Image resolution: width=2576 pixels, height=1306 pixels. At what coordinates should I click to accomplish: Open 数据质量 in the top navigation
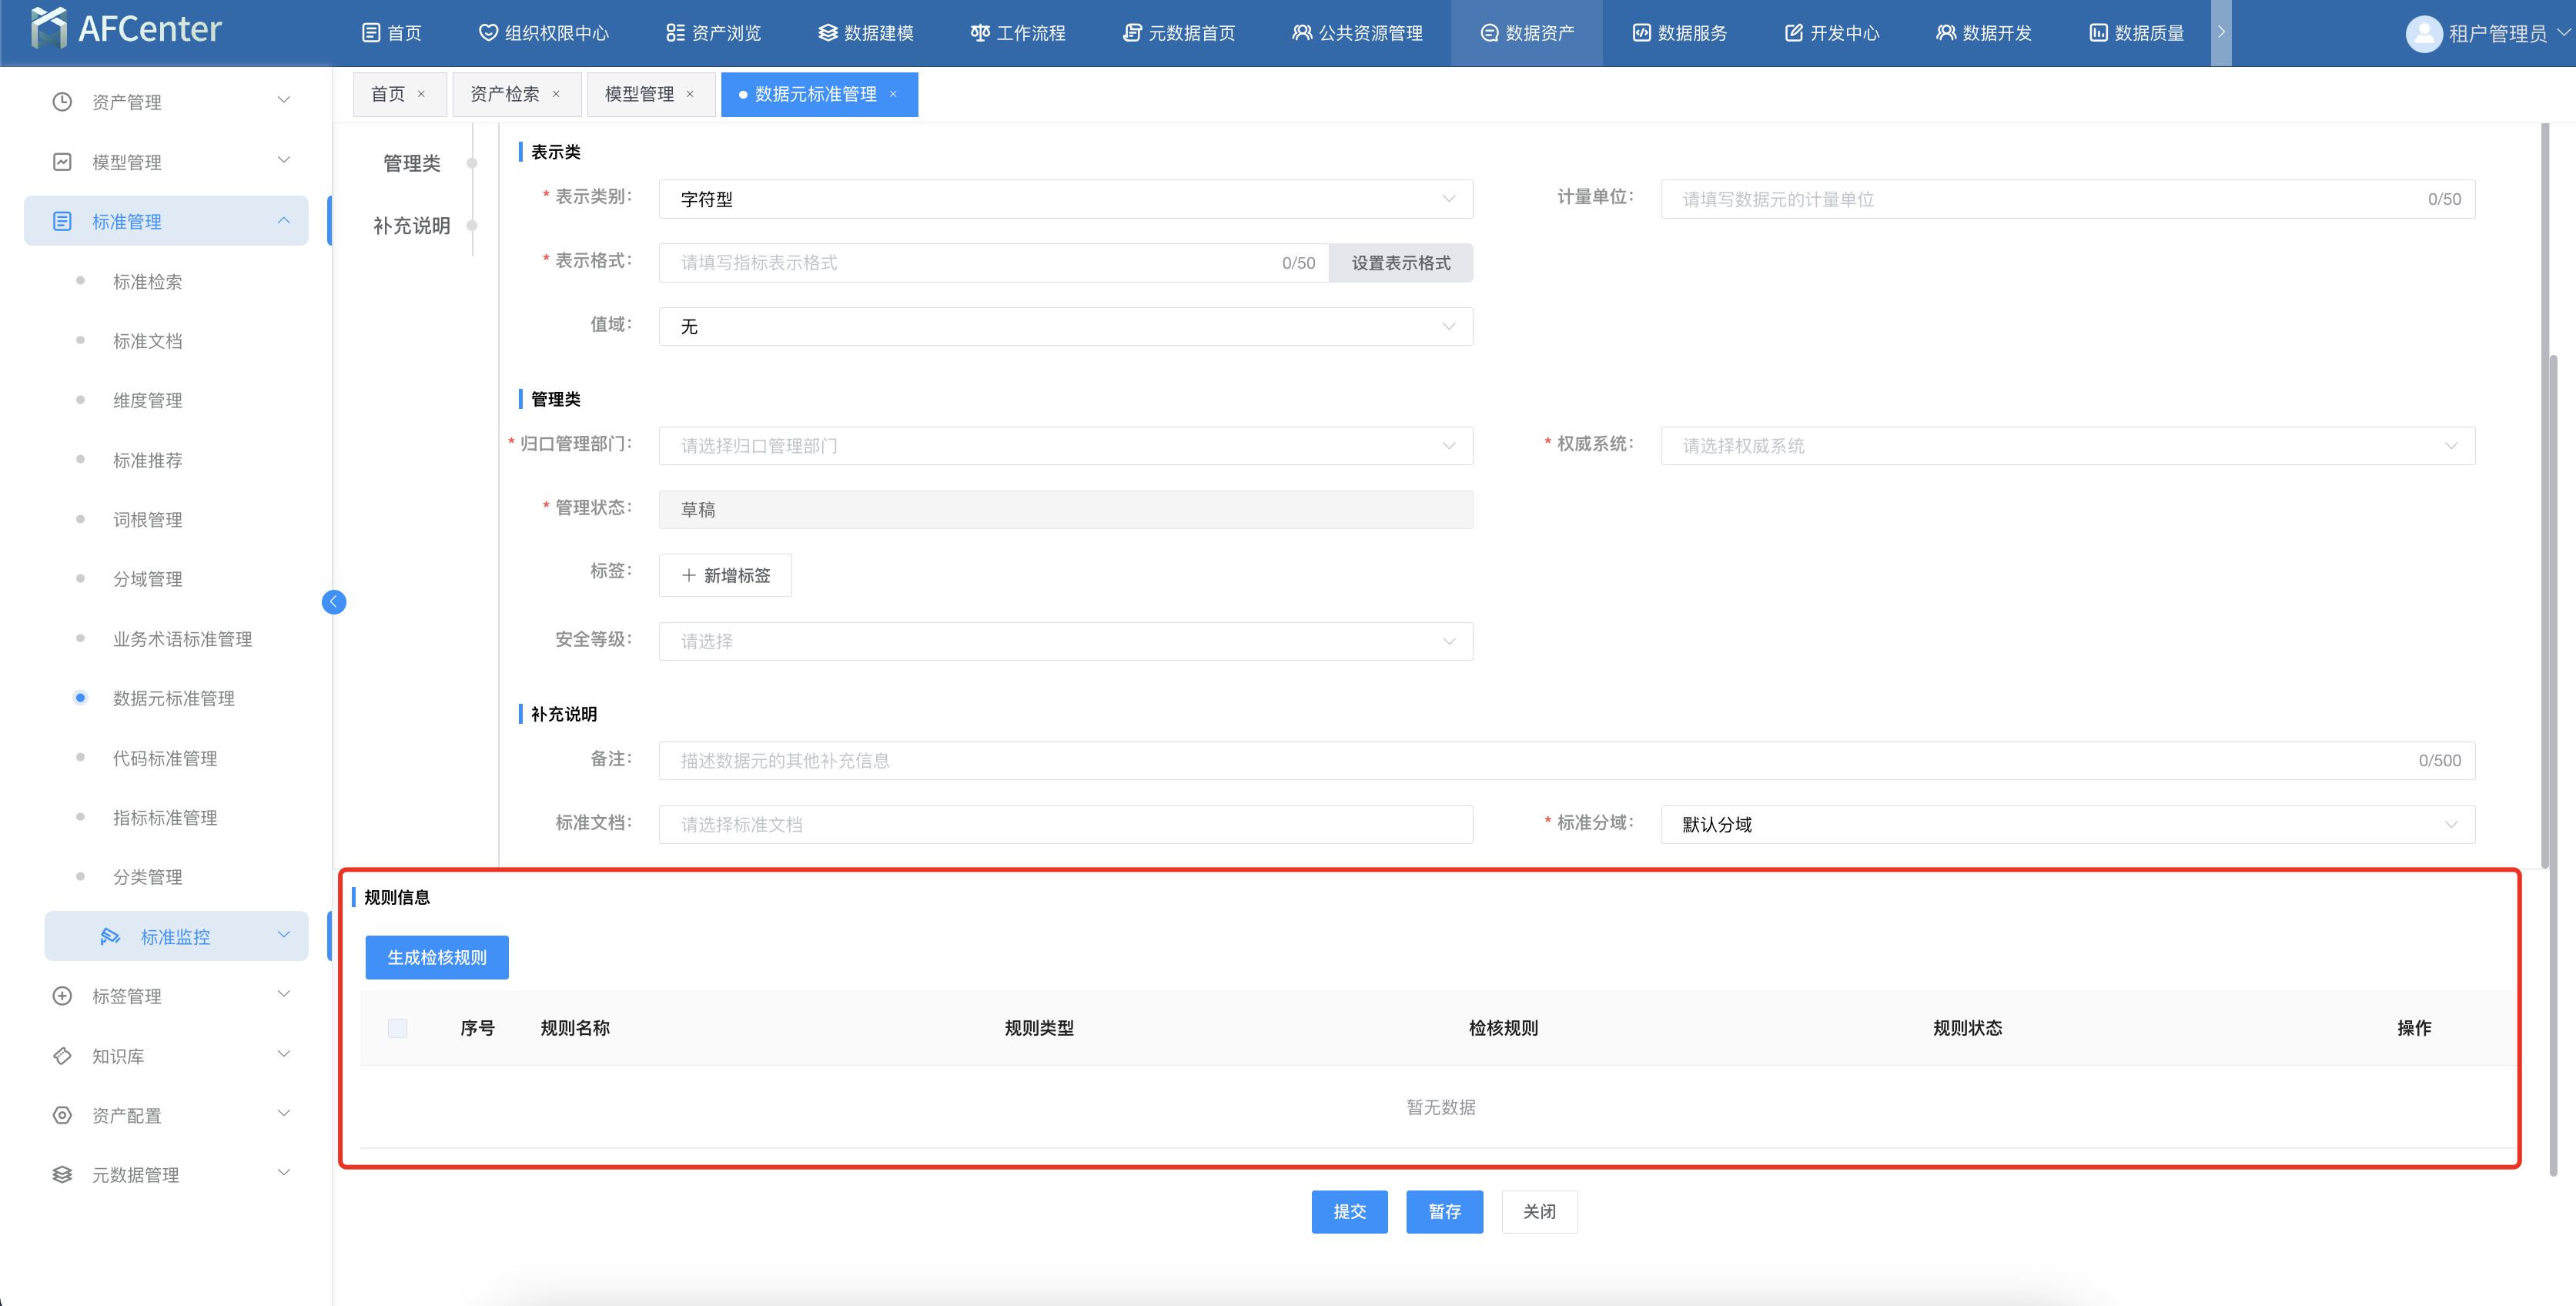point(2136,33)
